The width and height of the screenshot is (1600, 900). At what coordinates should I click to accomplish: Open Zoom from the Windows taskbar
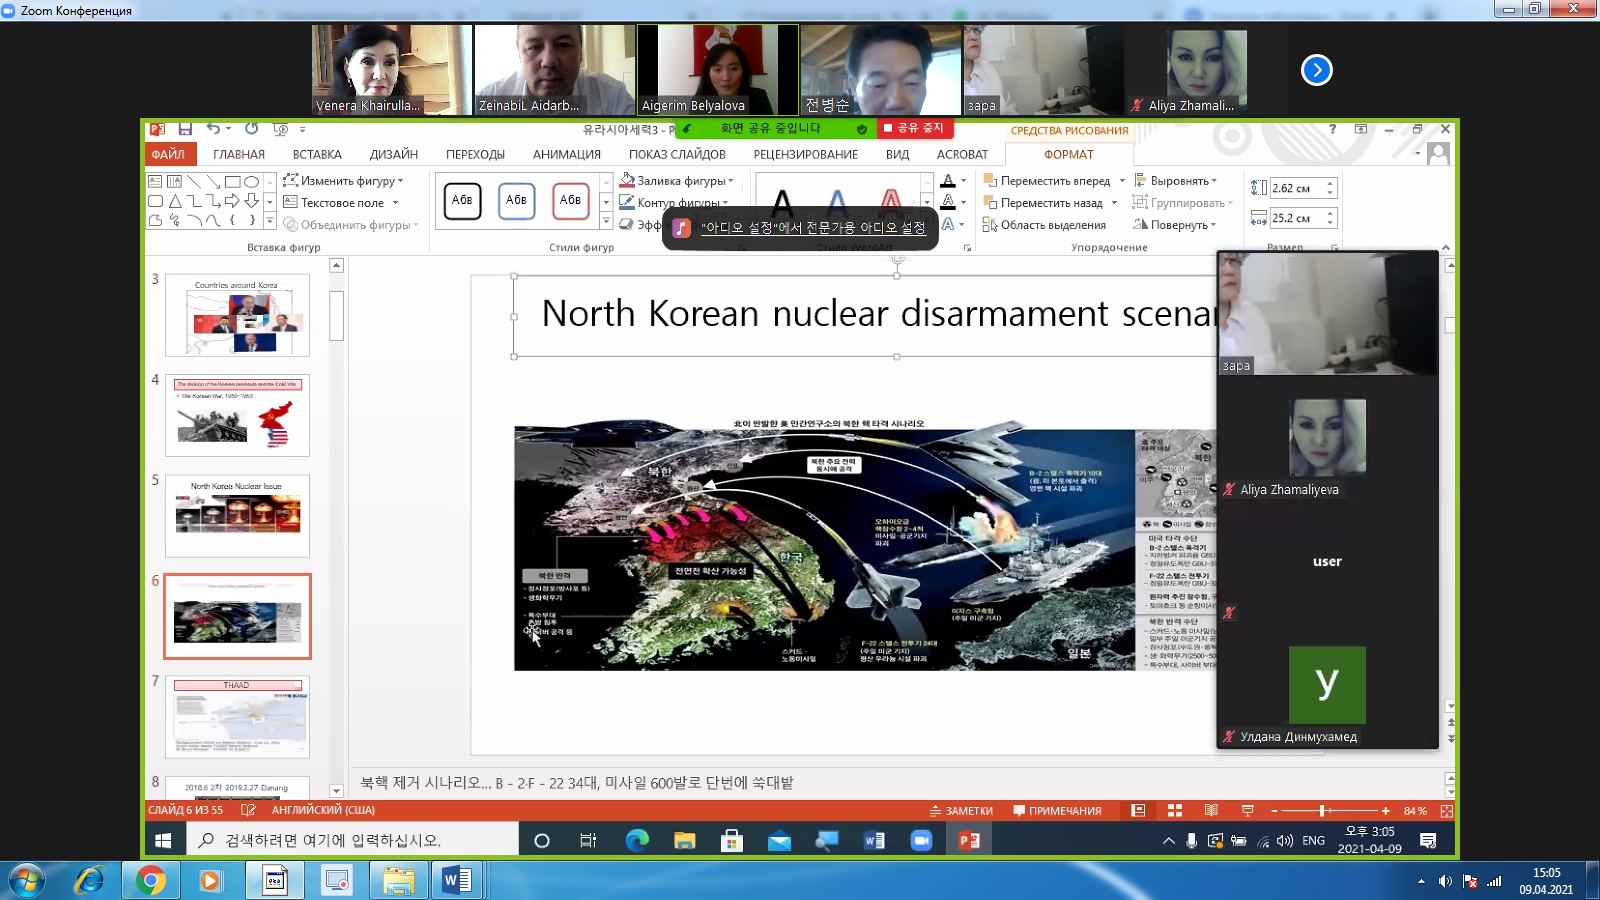pyautogui.click(x=921, y=841)
